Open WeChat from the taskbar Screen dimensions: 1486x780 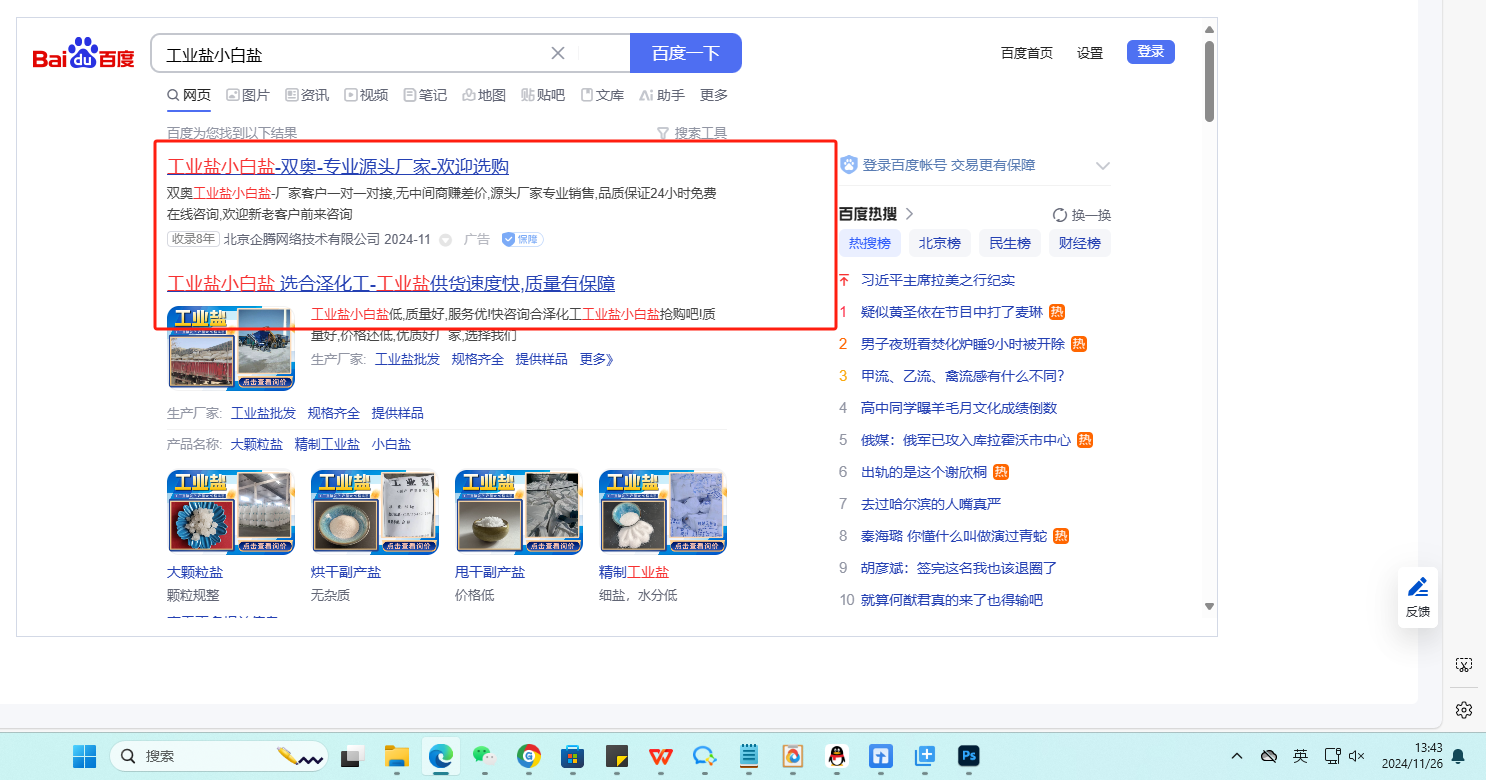[x=484, y=756]
